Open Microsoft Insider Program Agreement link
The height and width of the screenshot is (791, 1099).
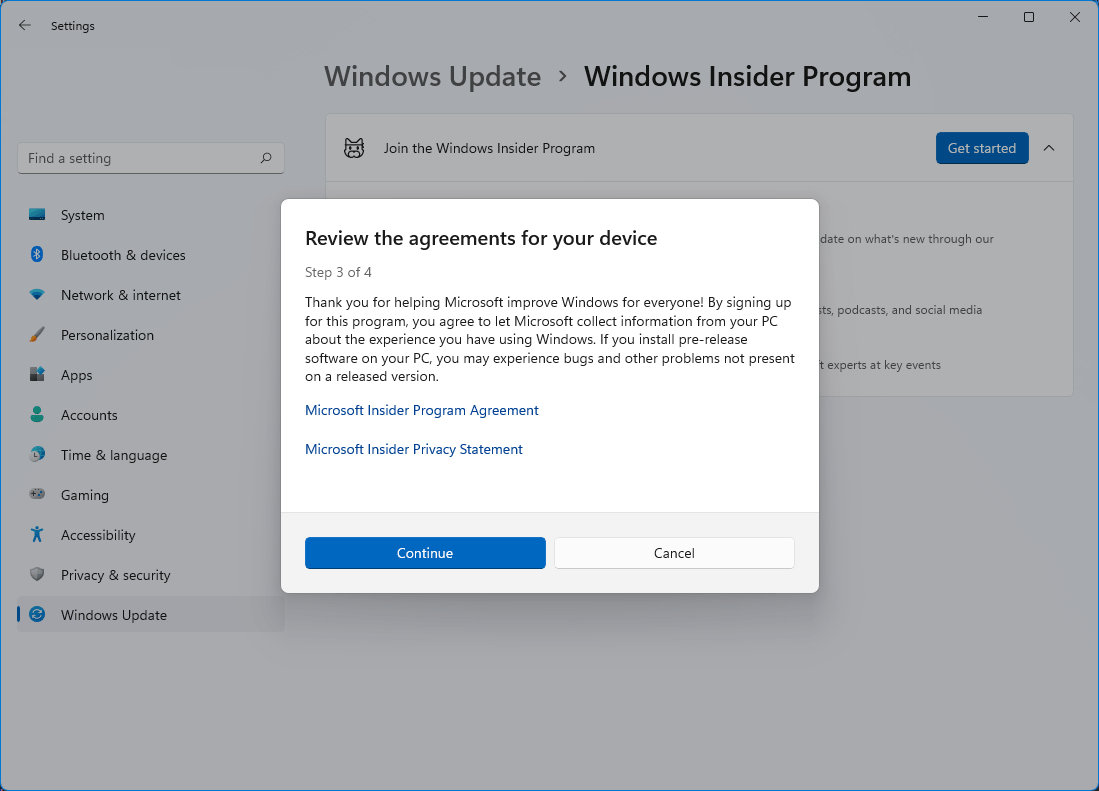421,410
